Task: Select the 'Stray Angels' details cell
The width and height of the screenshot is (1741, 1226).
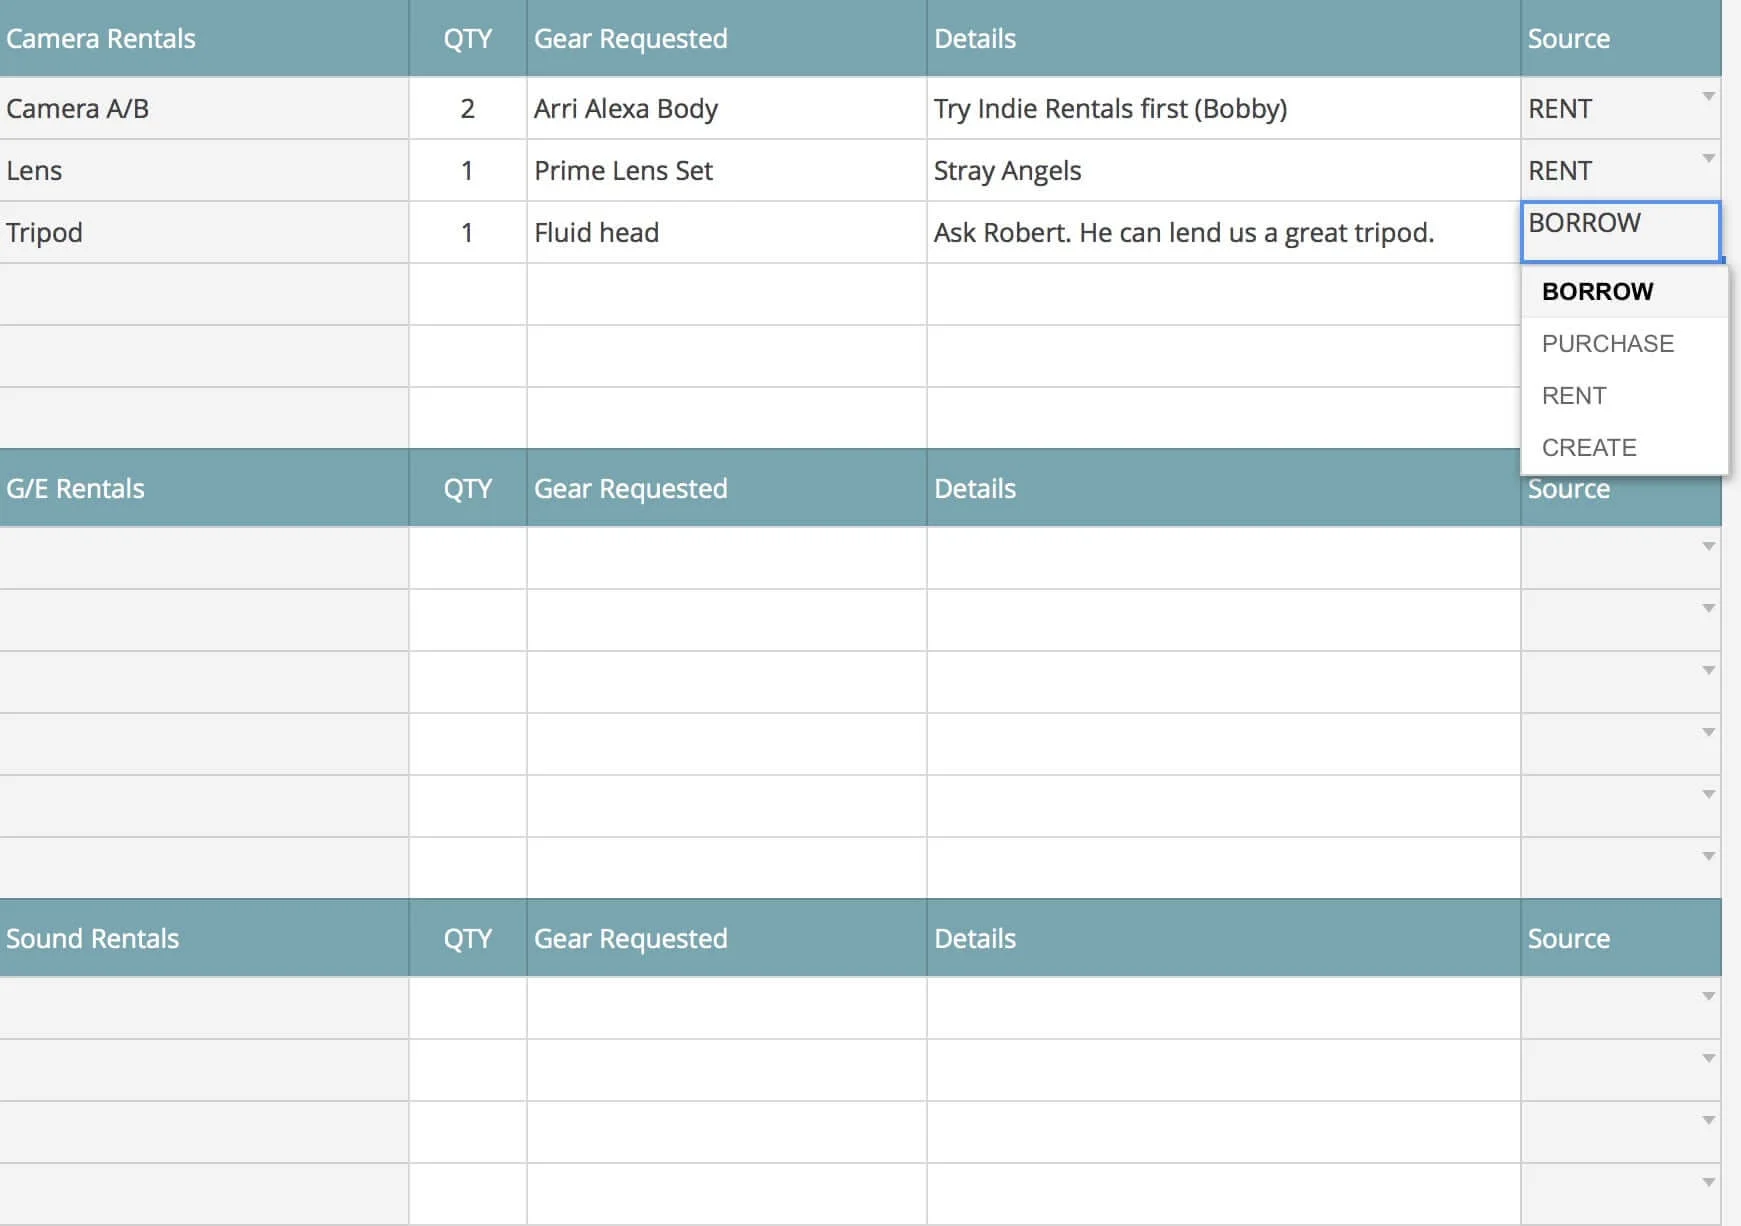Action: pos(1222,170)
